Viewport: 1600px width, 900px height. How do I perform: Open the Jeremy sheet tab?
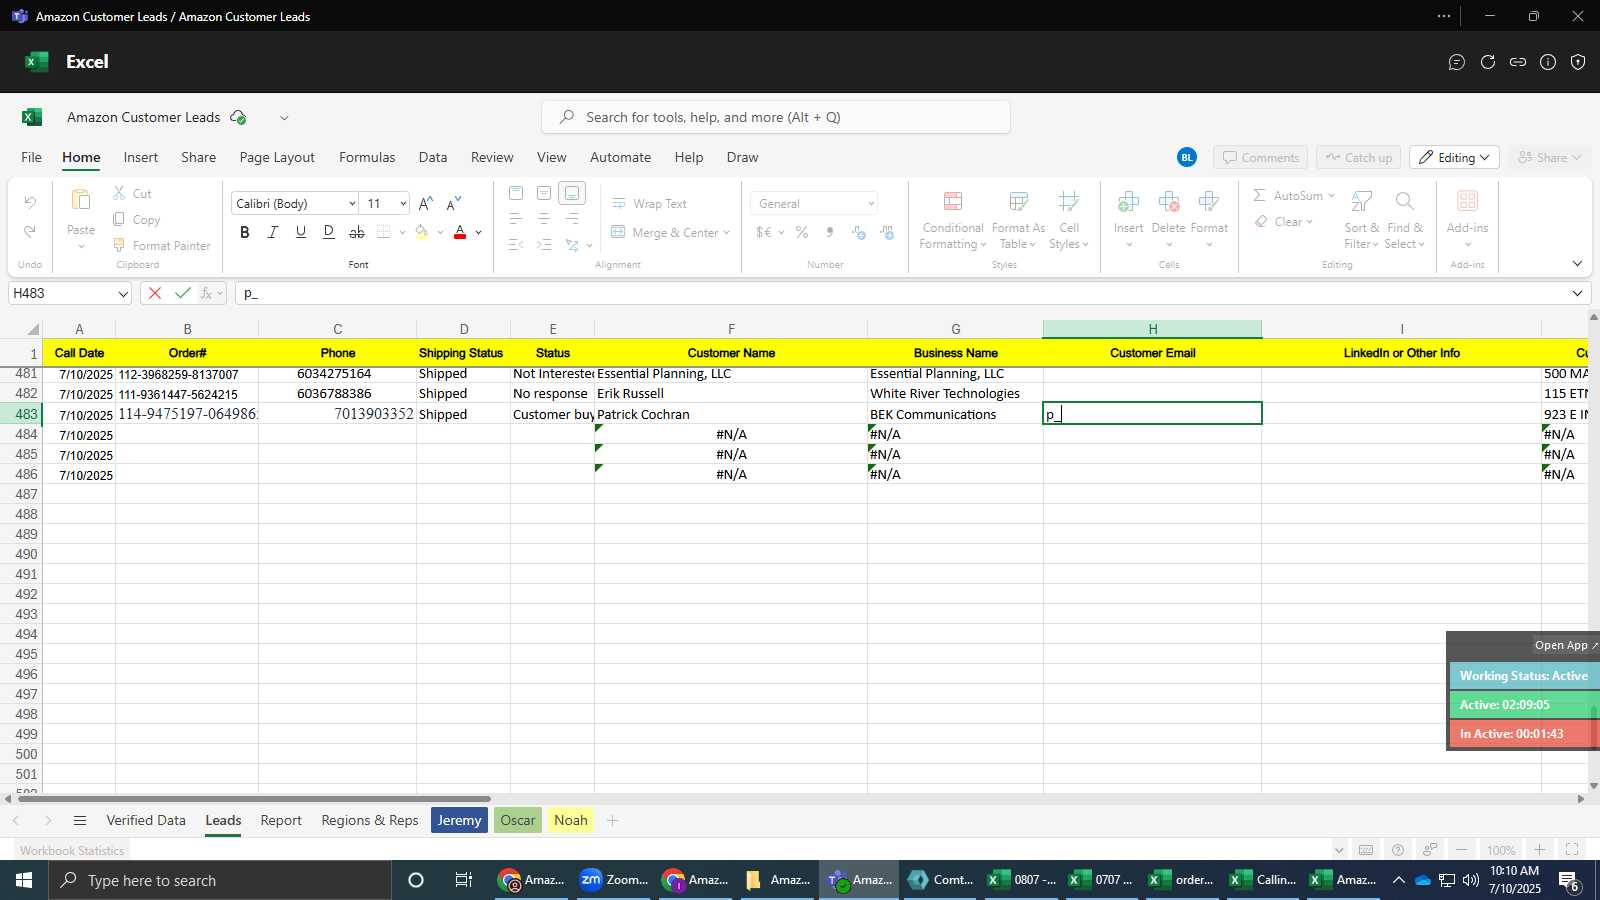(459, 821)
